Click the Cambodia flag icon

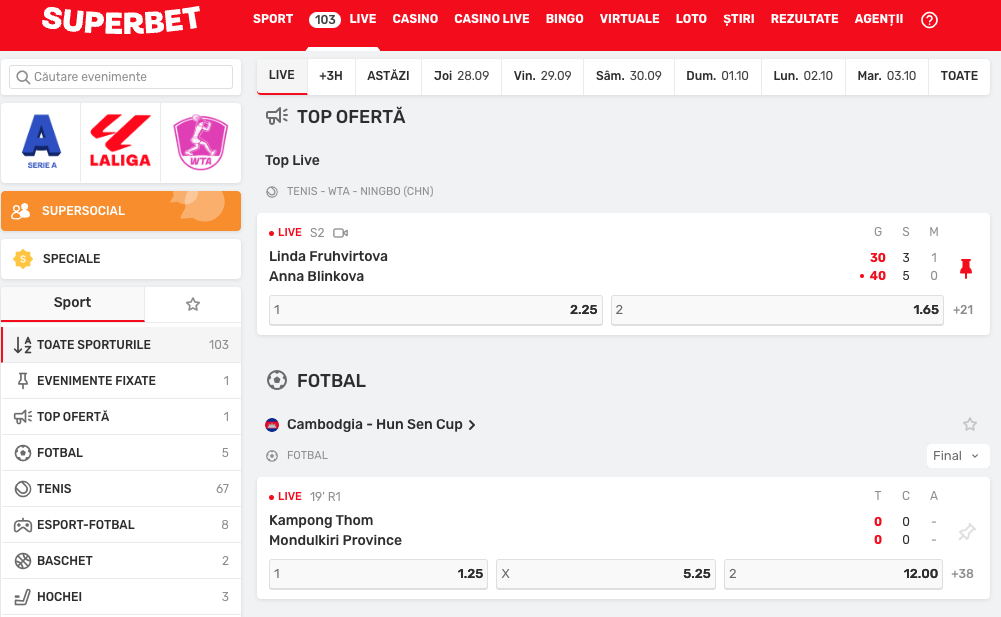pyautogui.click(x=272, y=425)
